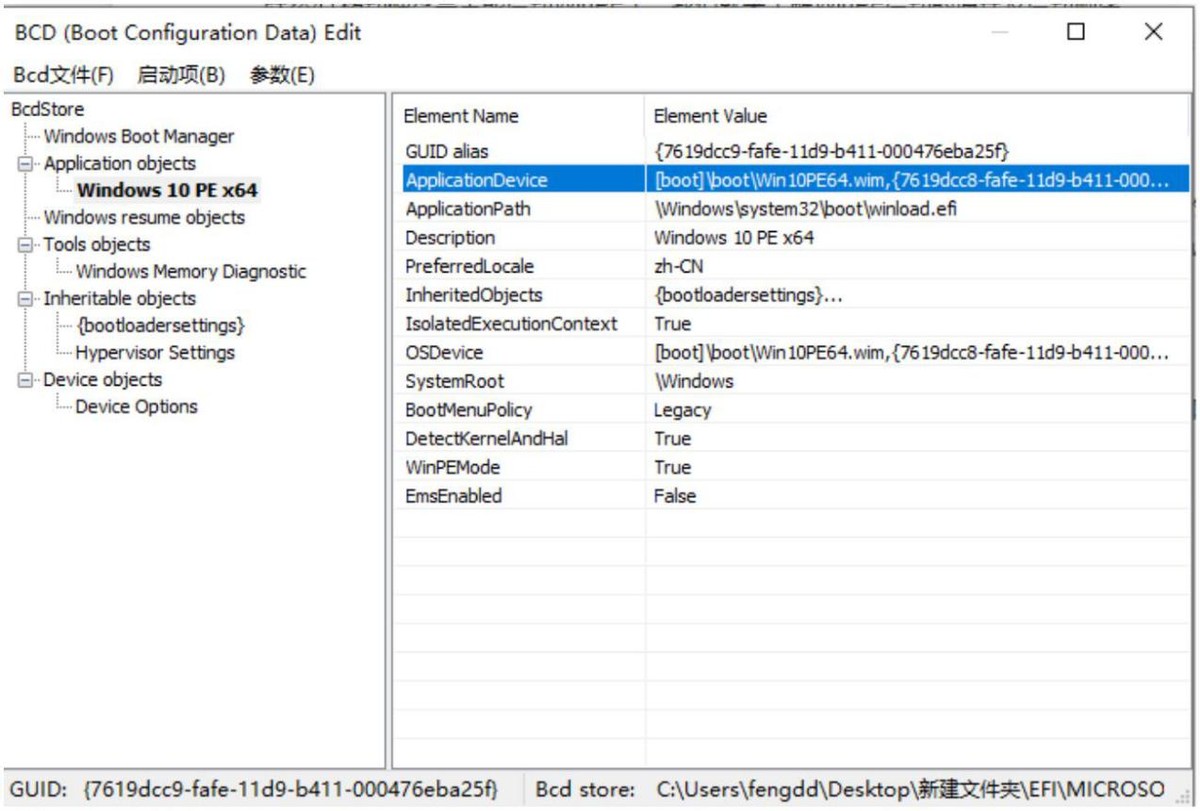Click the GUID alias value
The width and height of the screenshot is (1200, 811).
[832, 151]
